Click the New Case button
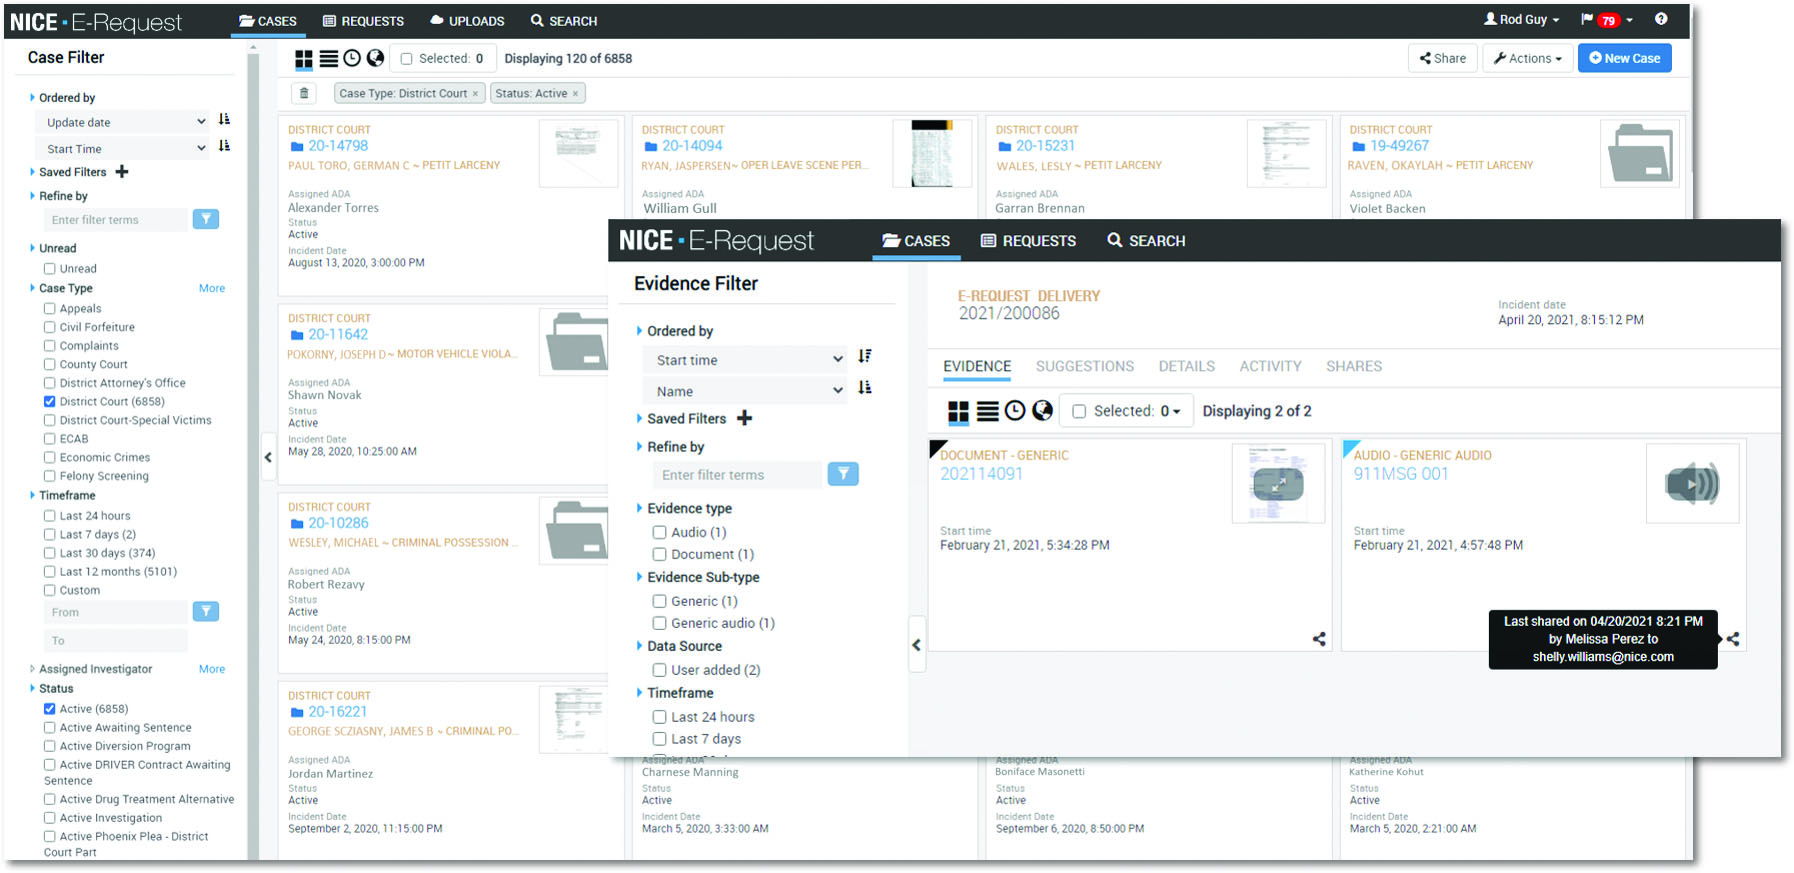 coord(1624,59)
